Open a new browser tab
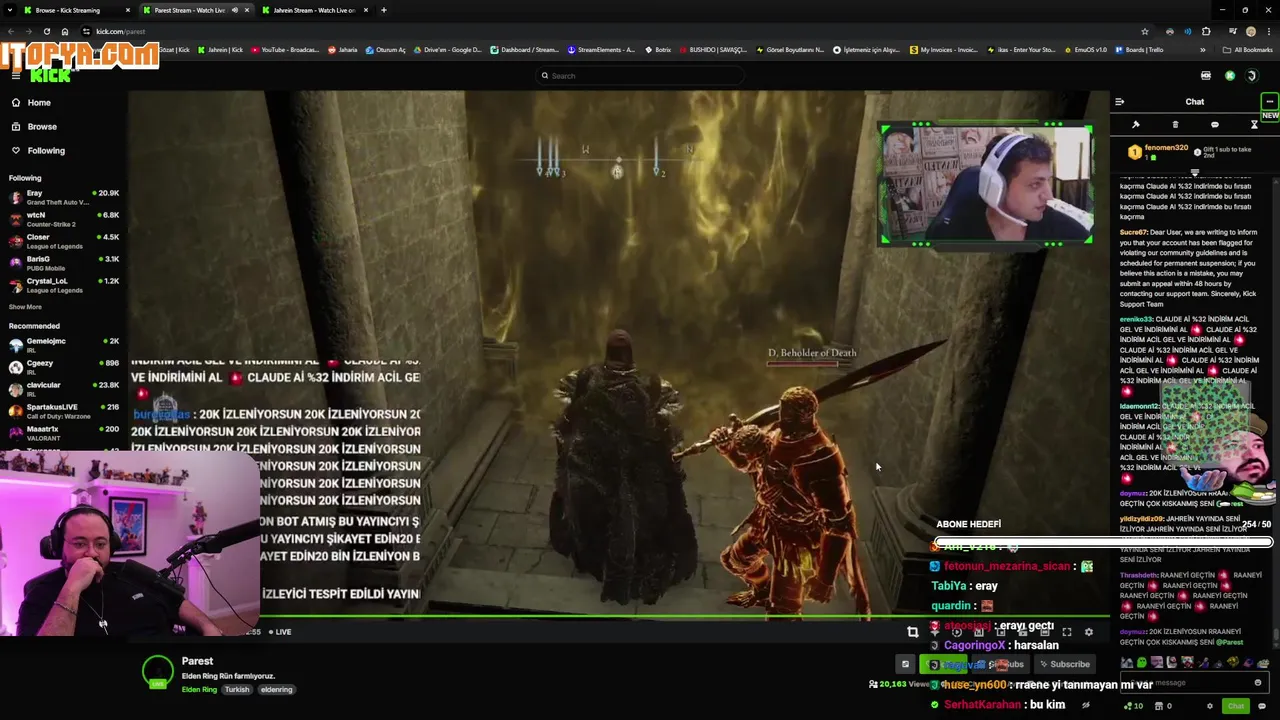This screenshot has height=720, width=1280. coord(384,10)
